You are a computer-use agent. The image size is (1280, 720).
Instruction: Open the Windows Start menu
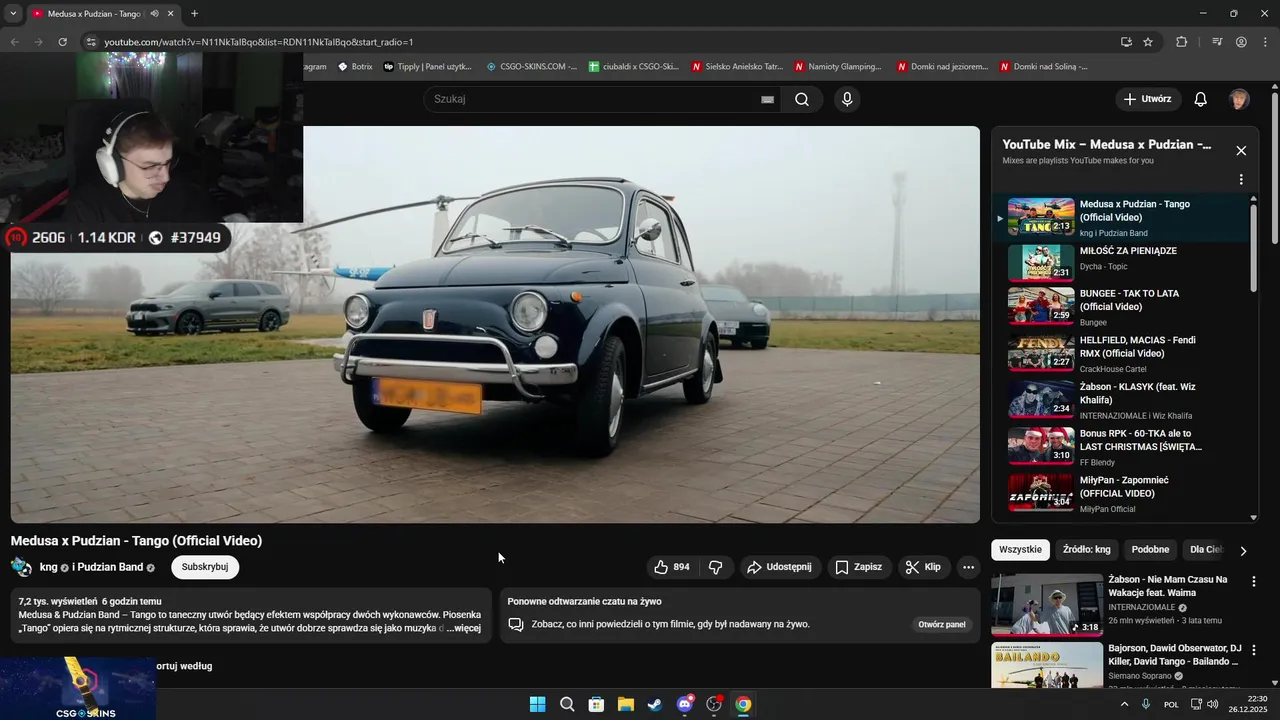(x=537, y=704)
